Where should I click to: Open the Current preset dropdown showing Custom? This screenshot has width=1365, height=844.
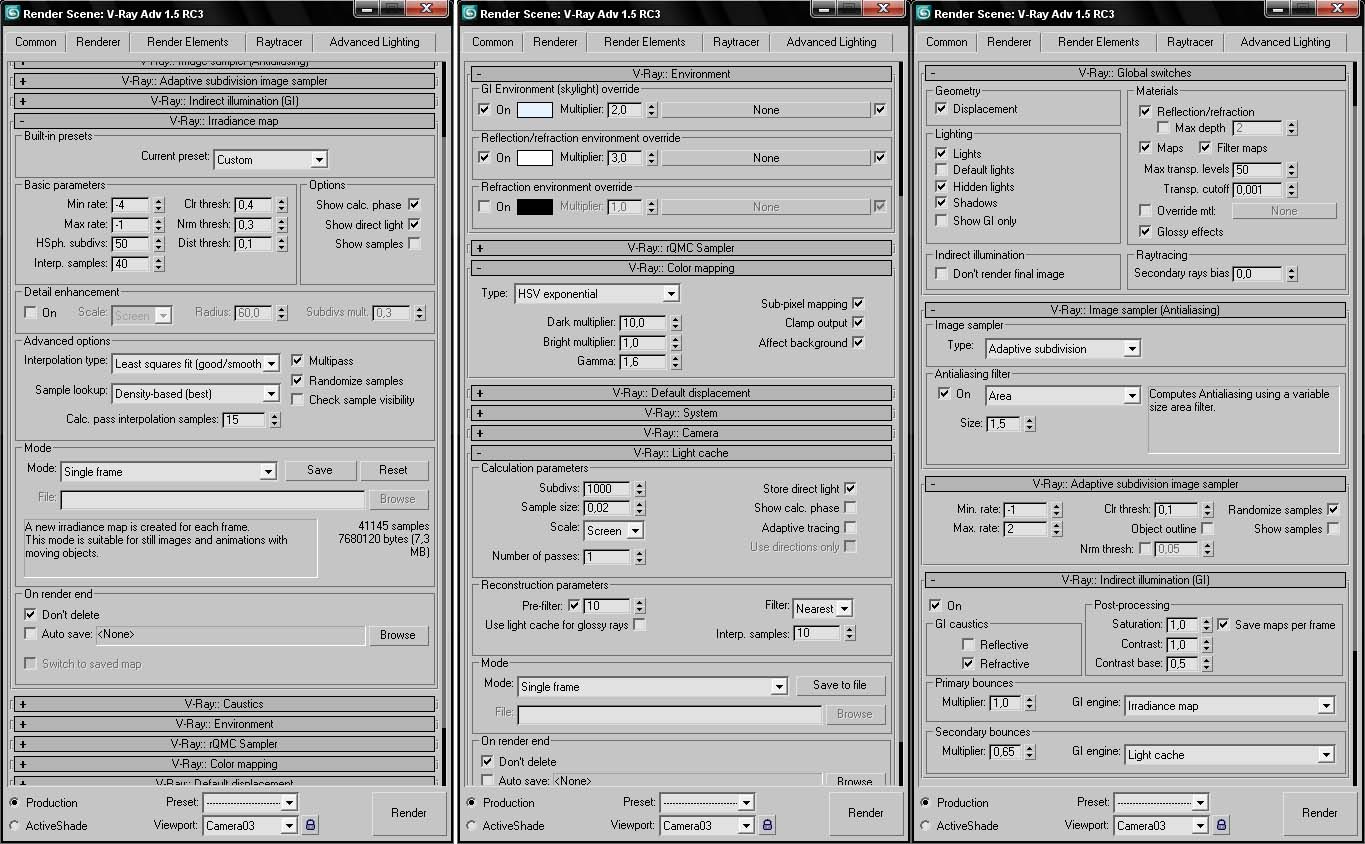(x=271, y=159)
